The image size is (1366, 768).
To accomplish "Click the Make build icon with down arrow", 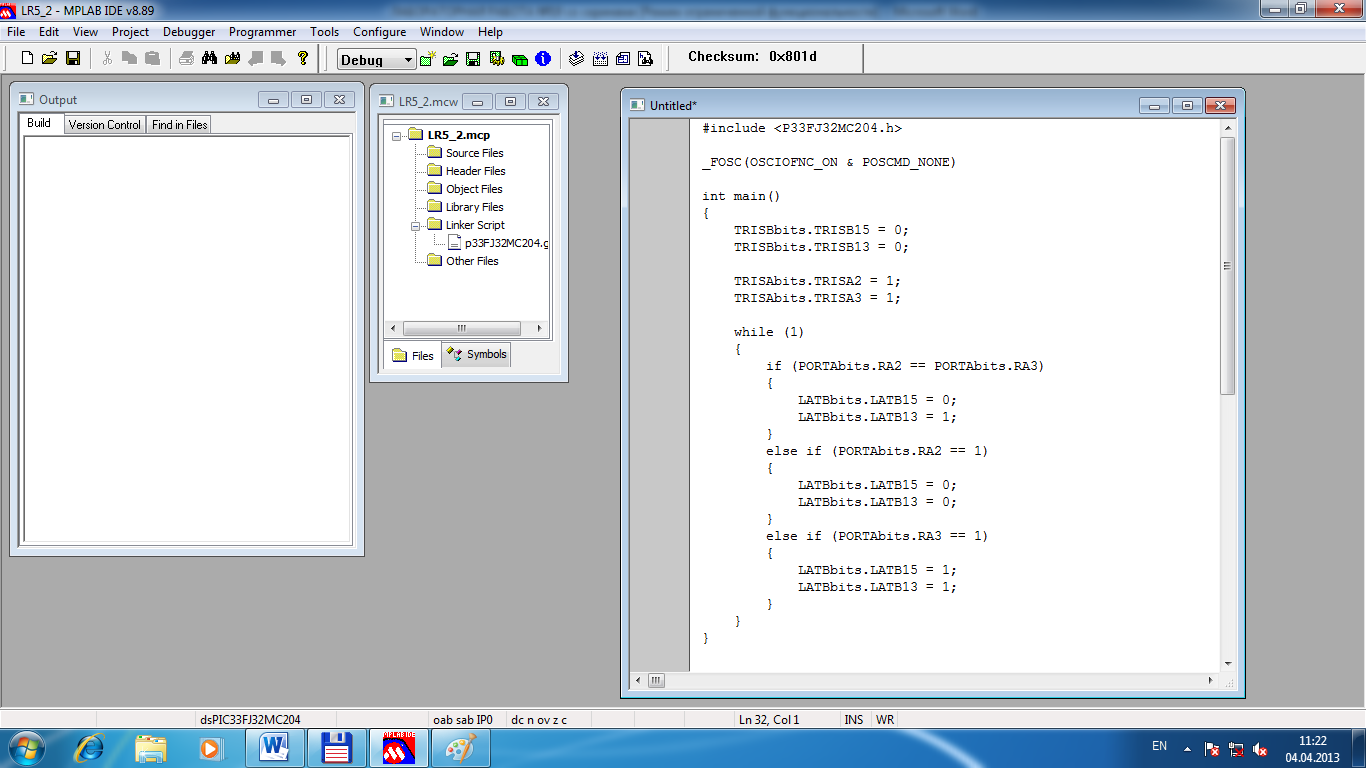I will pos(577,59).
